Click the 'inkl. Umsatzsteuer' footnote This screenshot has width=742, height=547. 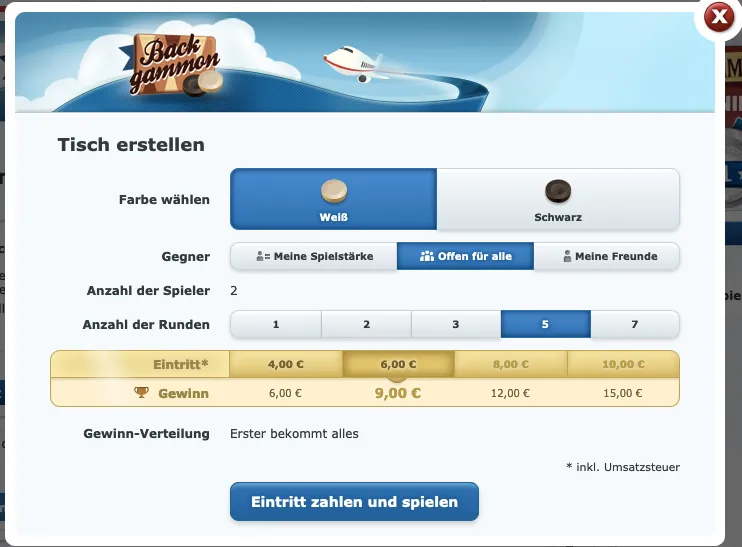point(623,467)
